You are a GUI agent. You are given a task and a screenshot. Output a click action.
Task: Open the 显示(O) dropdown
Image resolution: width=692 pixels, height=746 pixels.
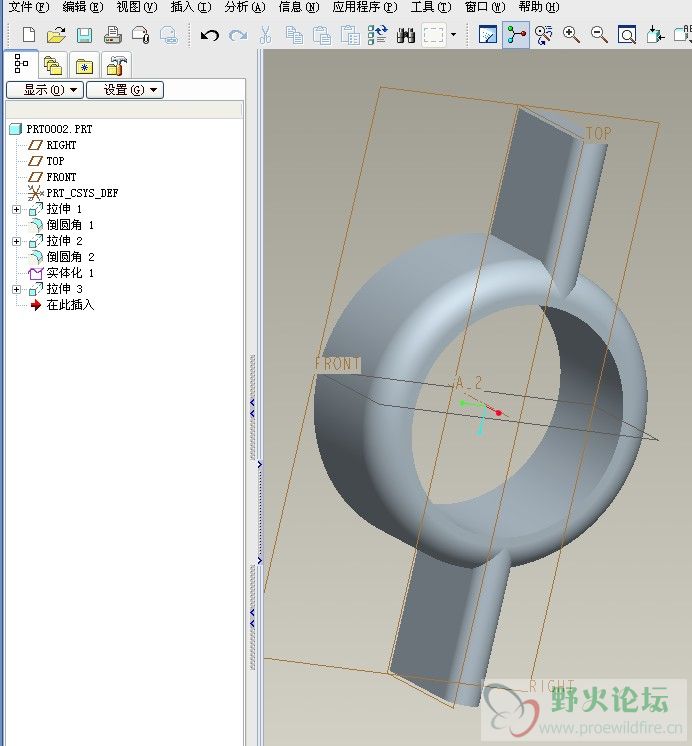click(45, 90)
